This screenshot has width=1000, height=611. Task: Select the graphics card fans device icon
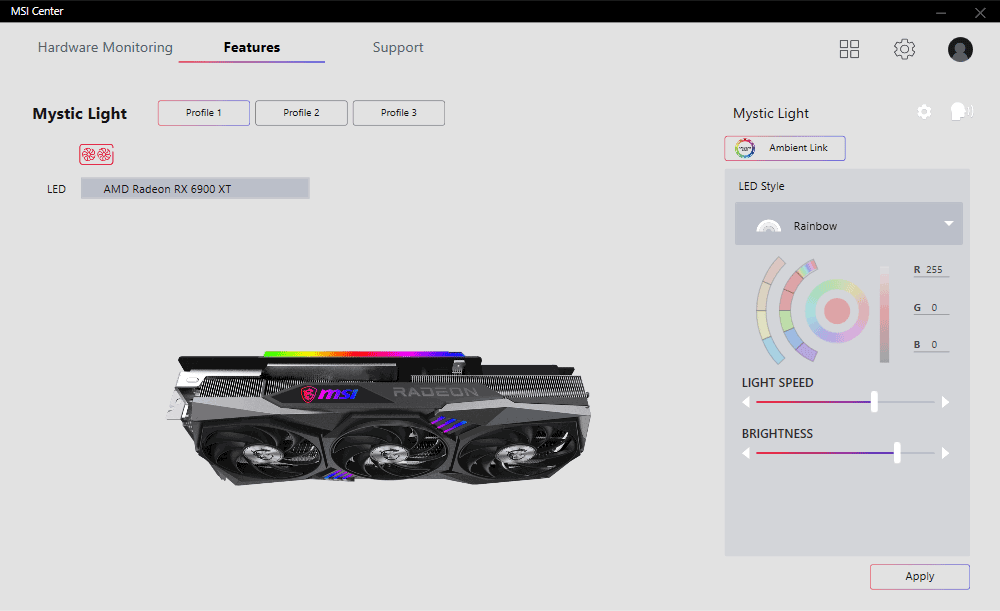(x=96, y=154)
